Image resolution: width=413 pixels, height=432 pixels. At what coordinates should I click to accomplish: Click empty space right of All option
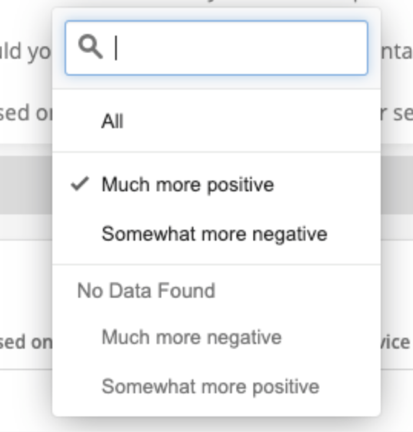(x=252, y=121)
